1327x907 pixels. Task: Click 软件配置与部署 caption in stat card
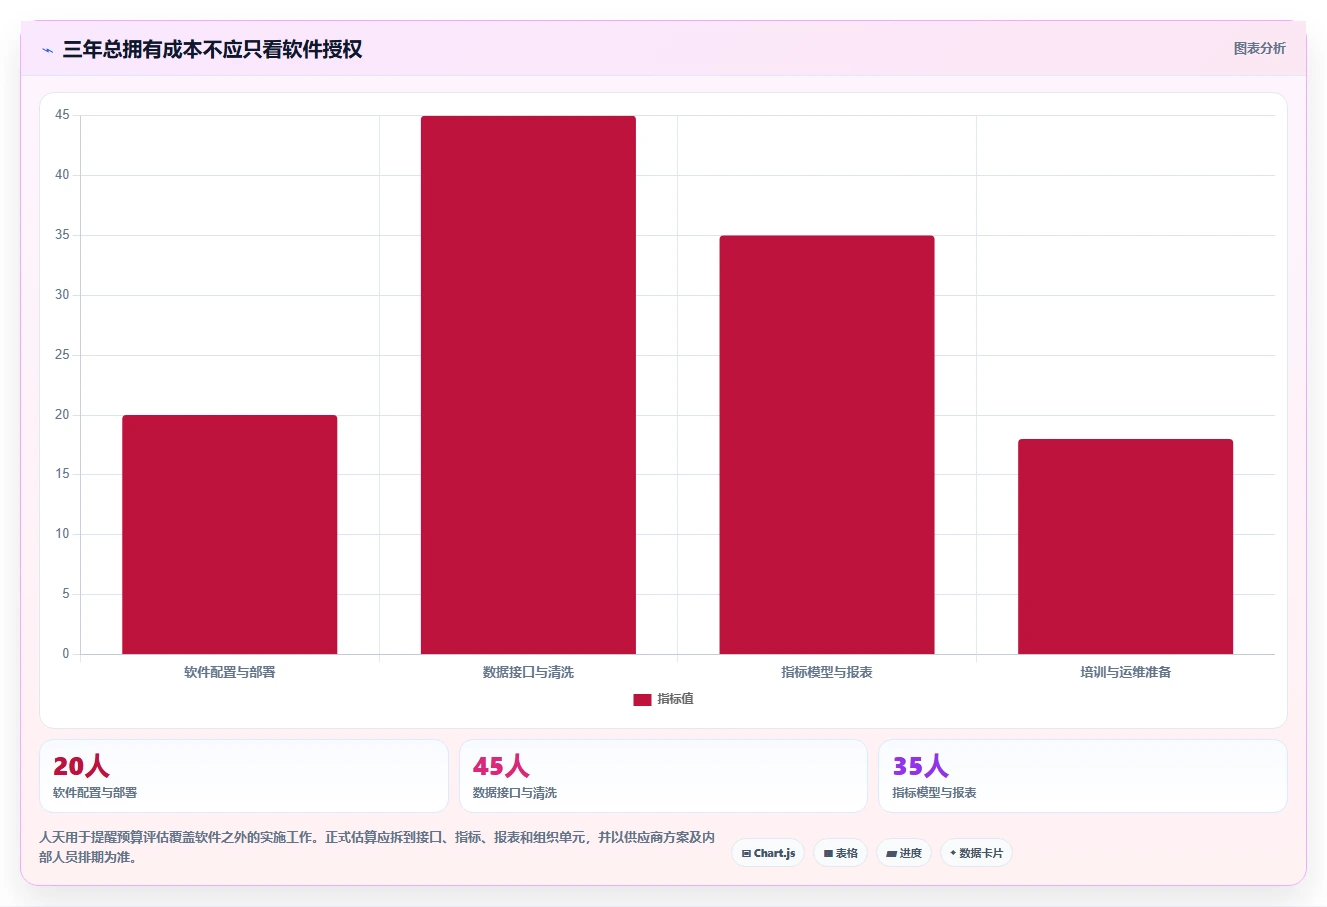(x=95, y=793)
